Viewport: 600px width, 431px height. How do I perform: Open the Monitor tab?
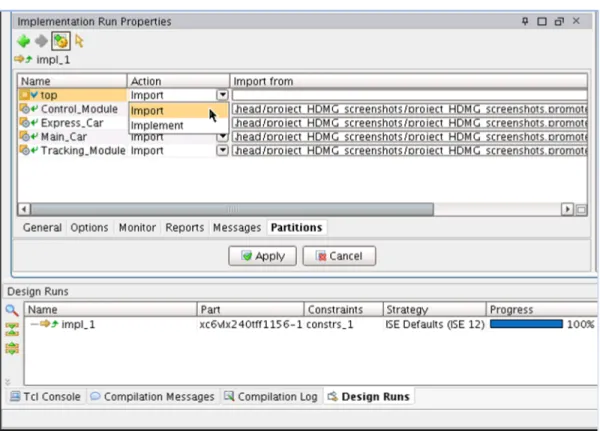pyautogui.click(x=137, y=227)
